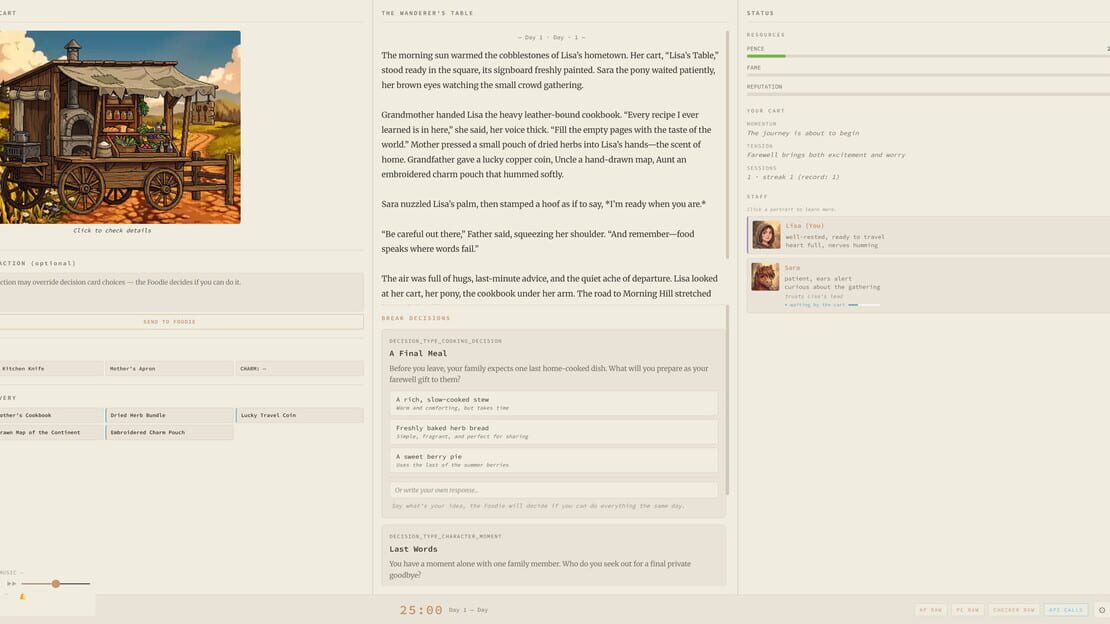Choose the sweet berry pie option

point(554,460)
